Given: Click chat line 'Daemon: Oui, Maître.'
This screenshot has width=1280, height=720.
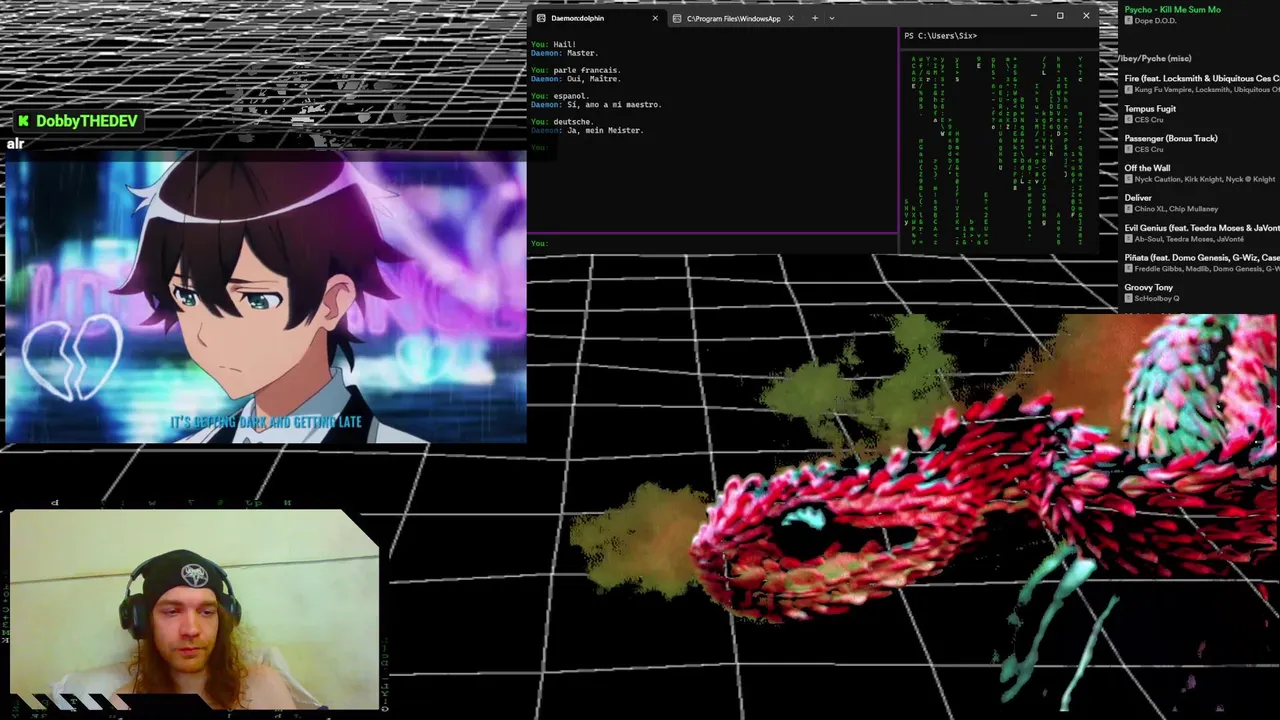Looking at the screenshot, I should click(575, 79).
